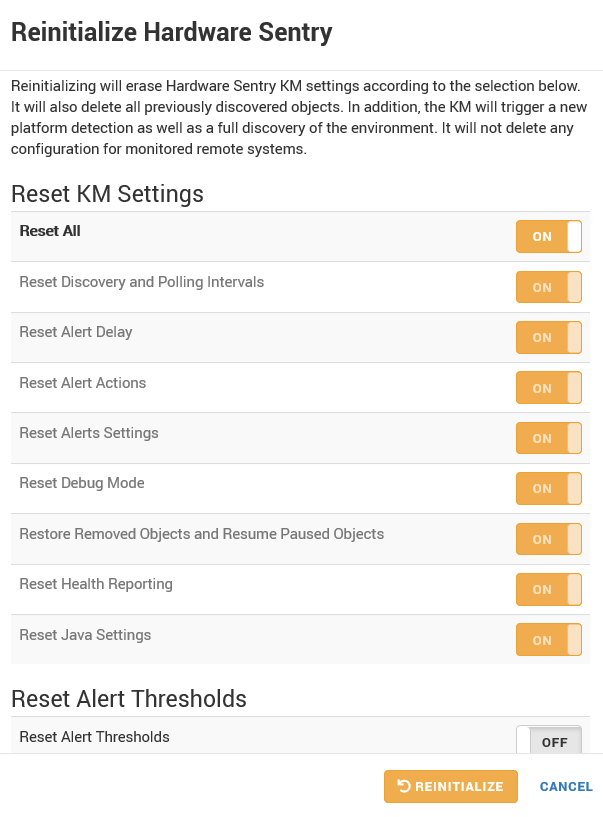Click the Reset Health Reporting label
This screenshot has height=817, width=603.
(96, 584)
